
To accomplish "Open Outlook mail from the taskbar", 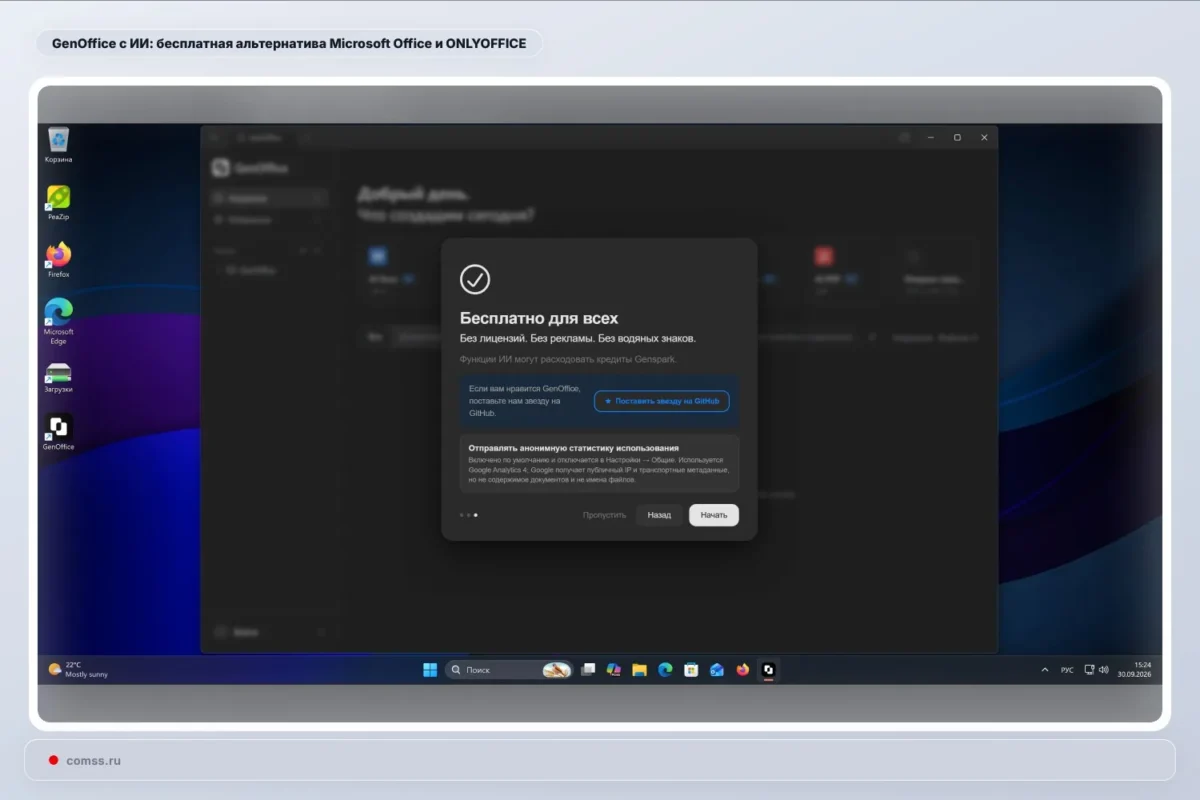I will (x=717, y=670).
